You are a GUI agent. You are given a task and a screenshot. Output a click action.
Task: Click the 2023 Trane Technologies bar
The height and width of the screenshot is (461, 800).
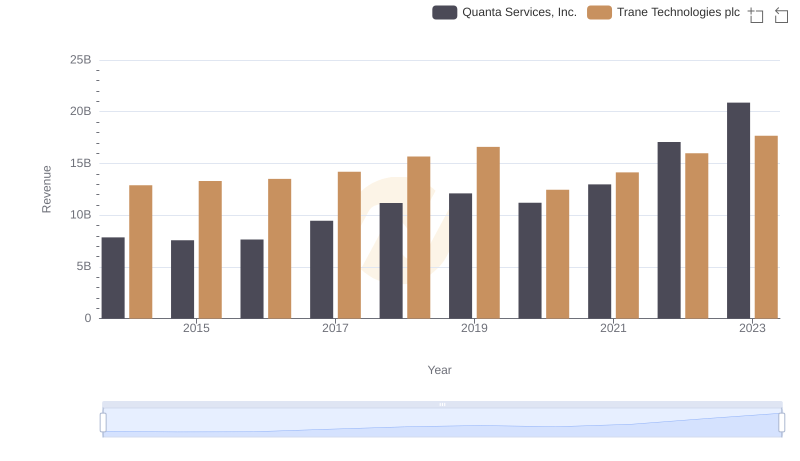[x=766, y=227]
